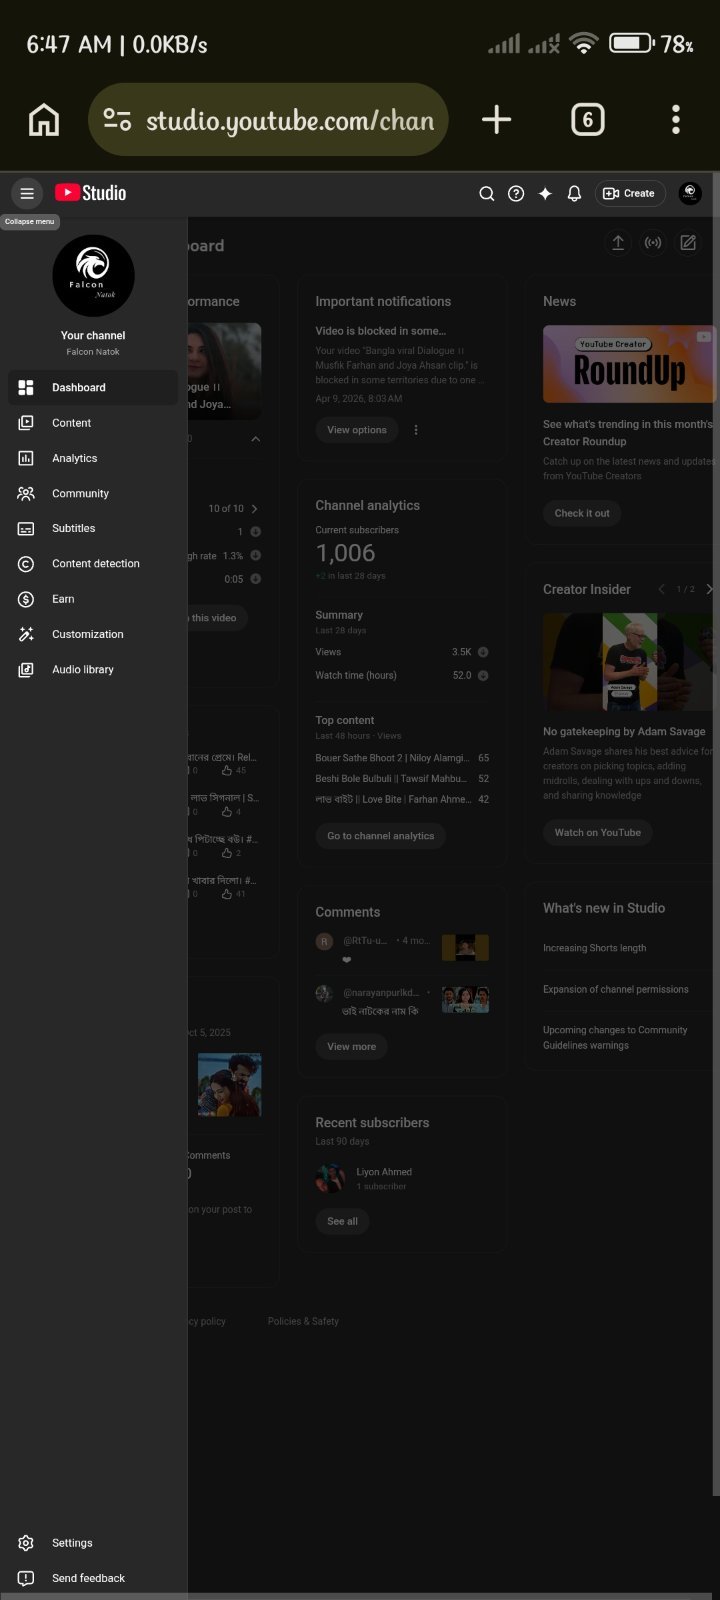Click the site settings icon in address bar

click(x=118, y=121)
